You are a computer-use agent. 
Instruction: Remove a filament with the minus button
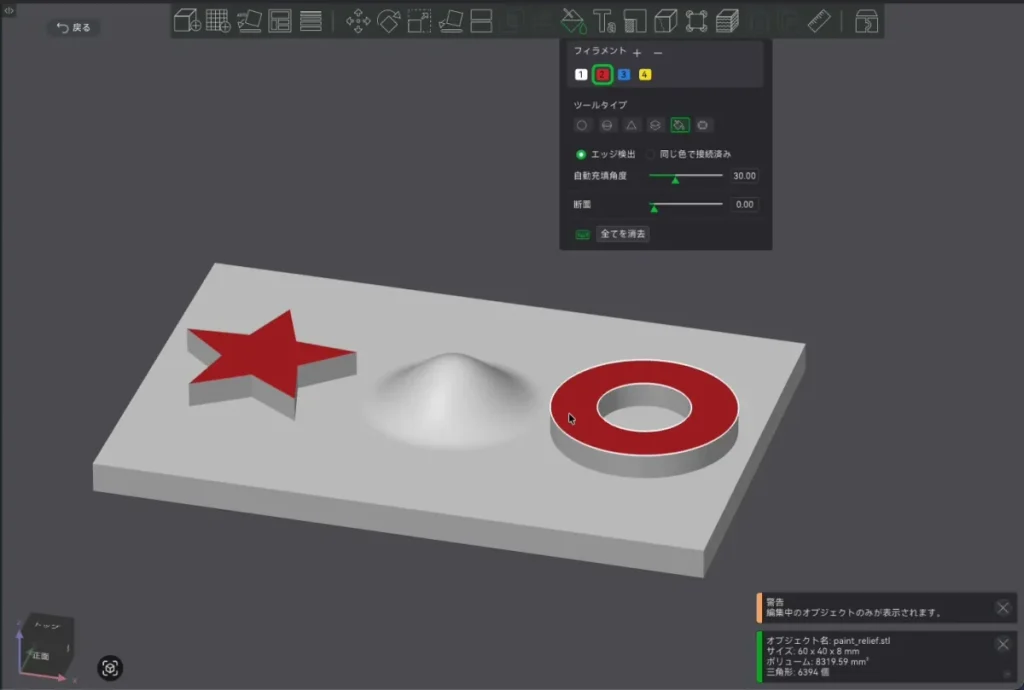pyautogui.click(x=658, y=52)
